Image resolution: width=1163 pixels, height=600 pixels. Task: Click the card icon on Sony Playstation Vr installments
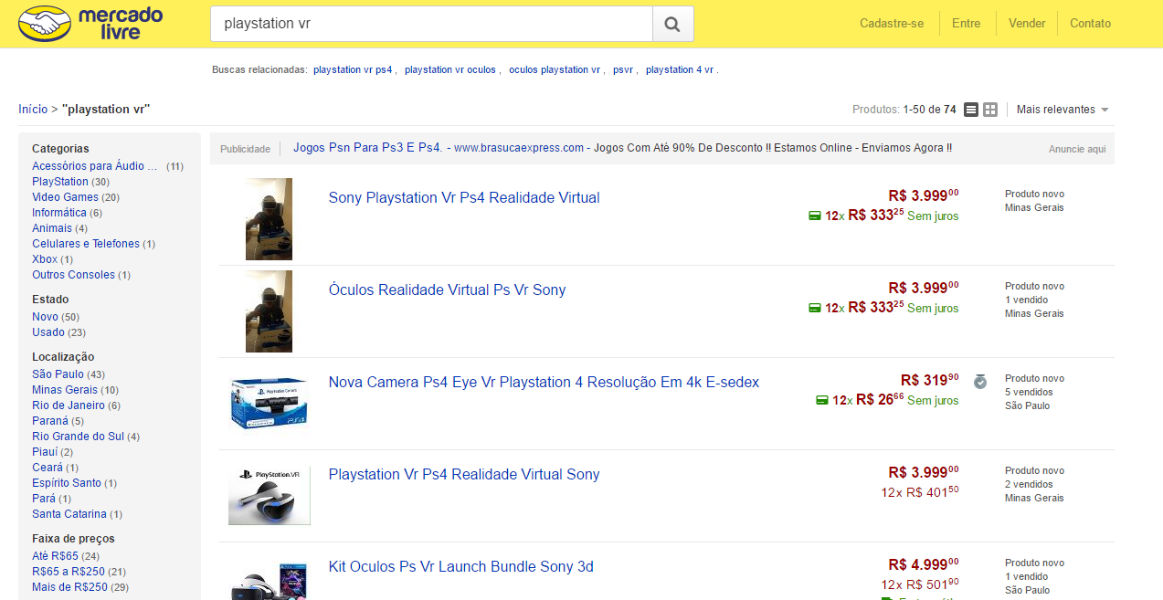tap(814, 216)
